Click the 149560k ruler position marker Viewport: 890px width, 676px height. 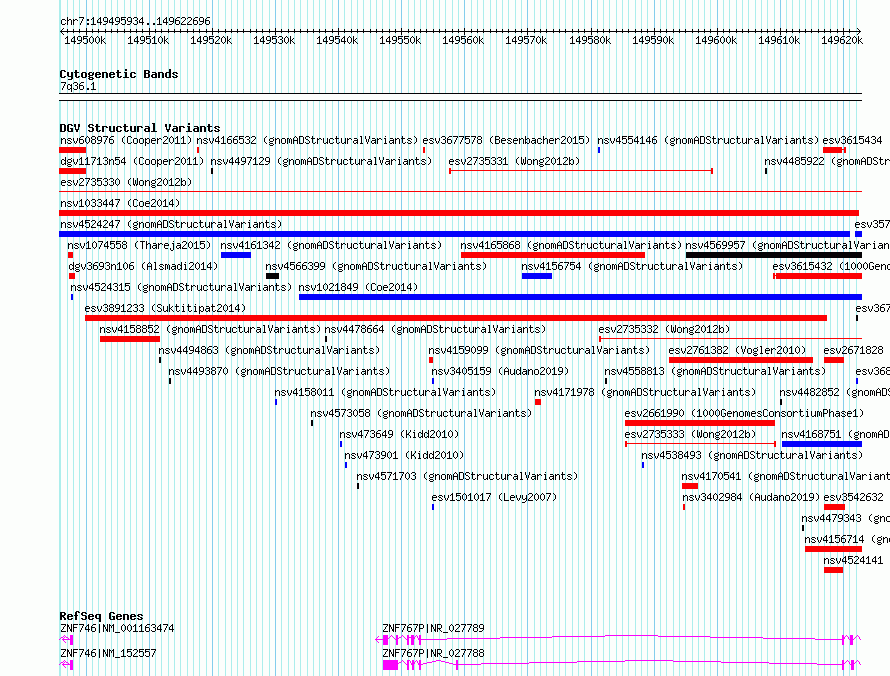pos(463,40)
